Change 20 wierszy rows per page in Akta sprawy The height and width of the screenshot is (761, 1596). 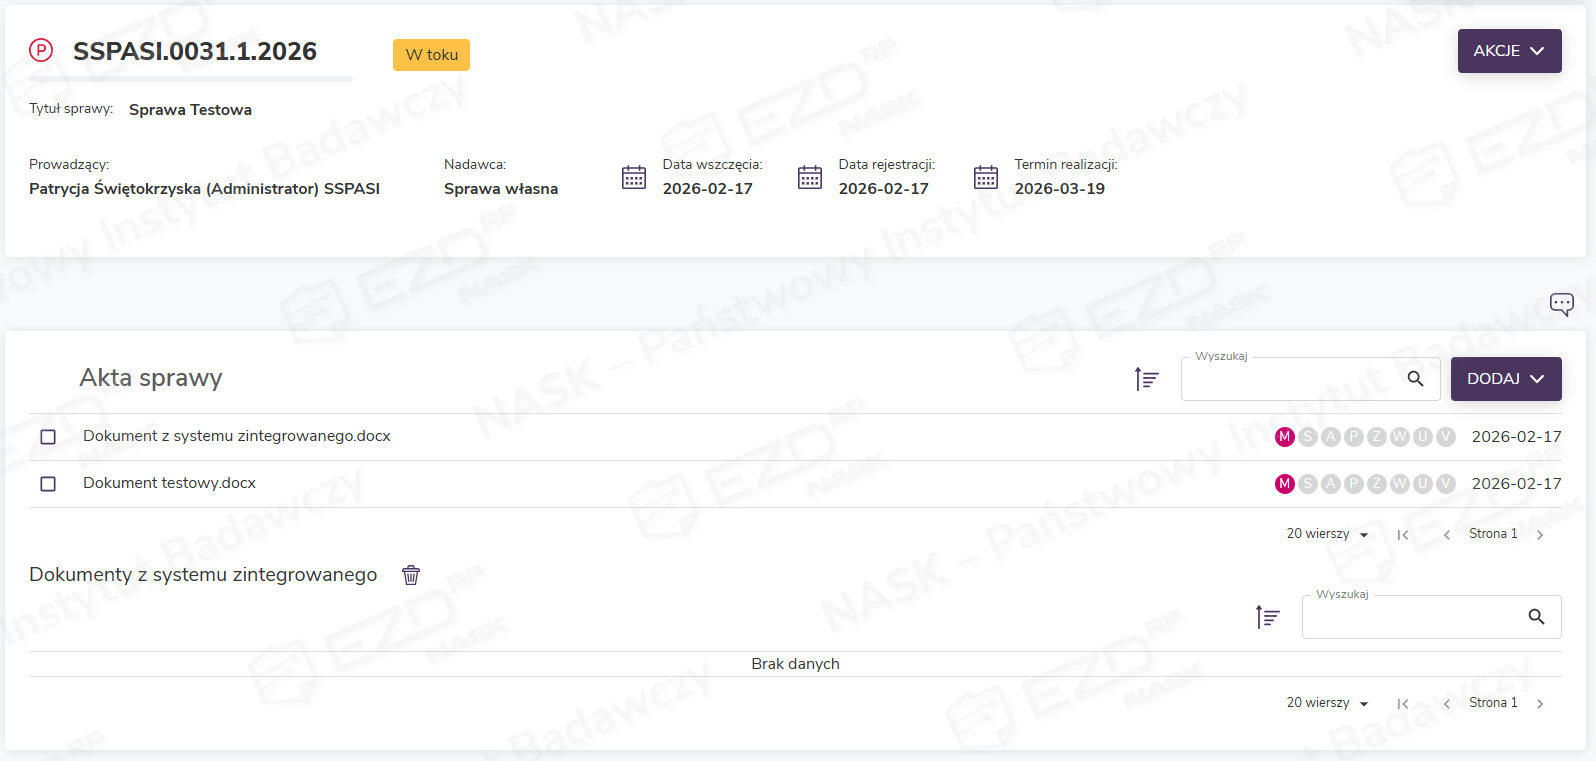pyautogui.click(x=1327, y=534)
